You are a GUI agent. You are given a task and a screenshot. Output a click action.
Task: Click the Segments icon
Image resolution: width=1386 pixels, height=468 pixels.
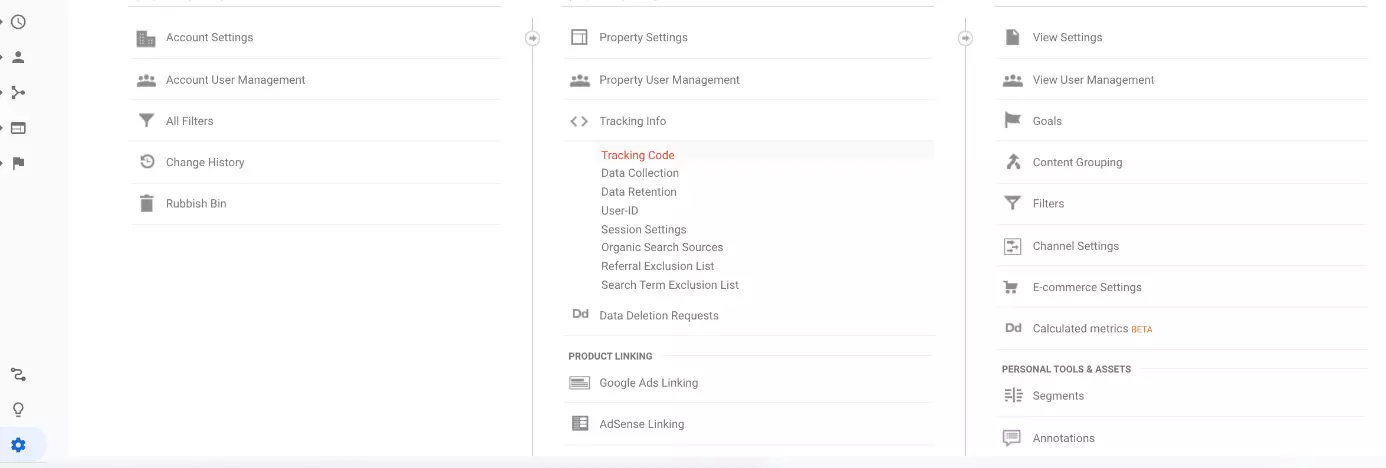(1012, 396)
